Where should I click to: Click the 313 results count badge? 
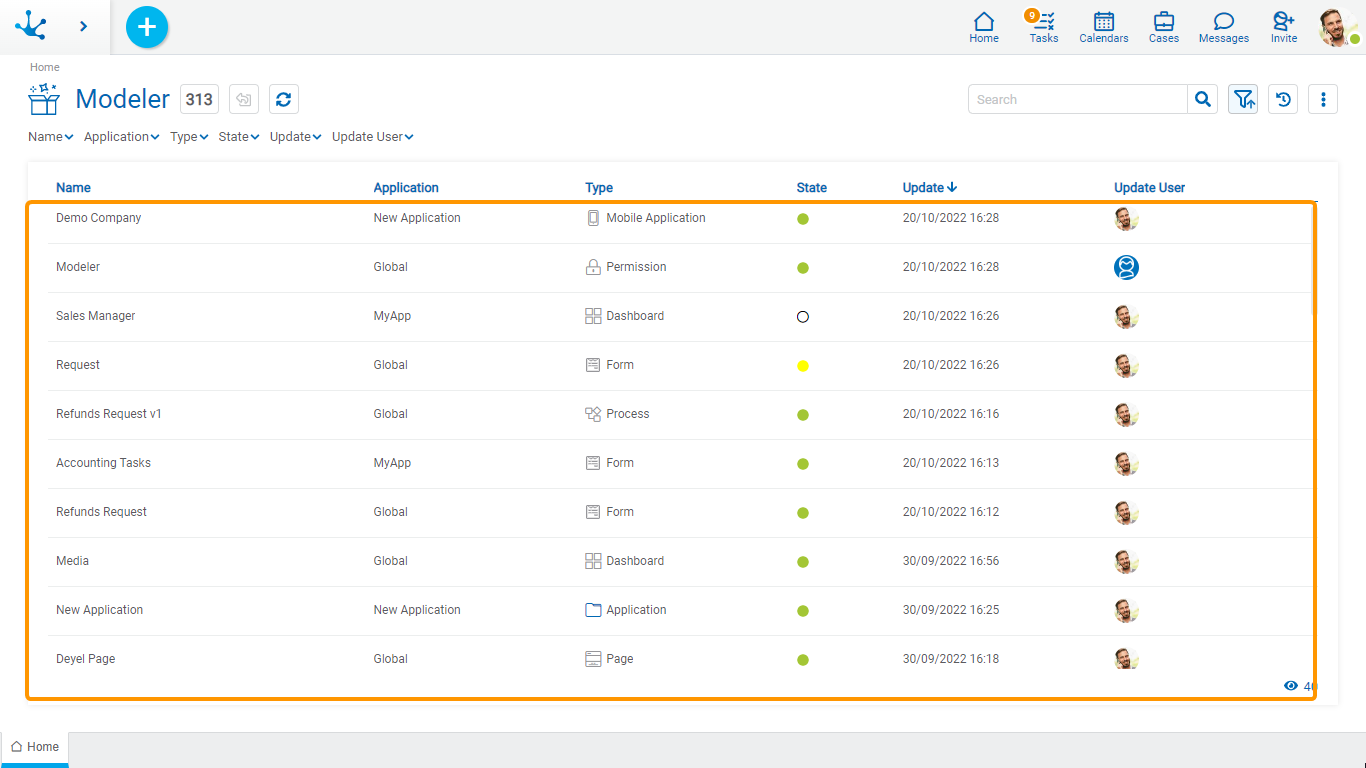[x=199, y=99]
